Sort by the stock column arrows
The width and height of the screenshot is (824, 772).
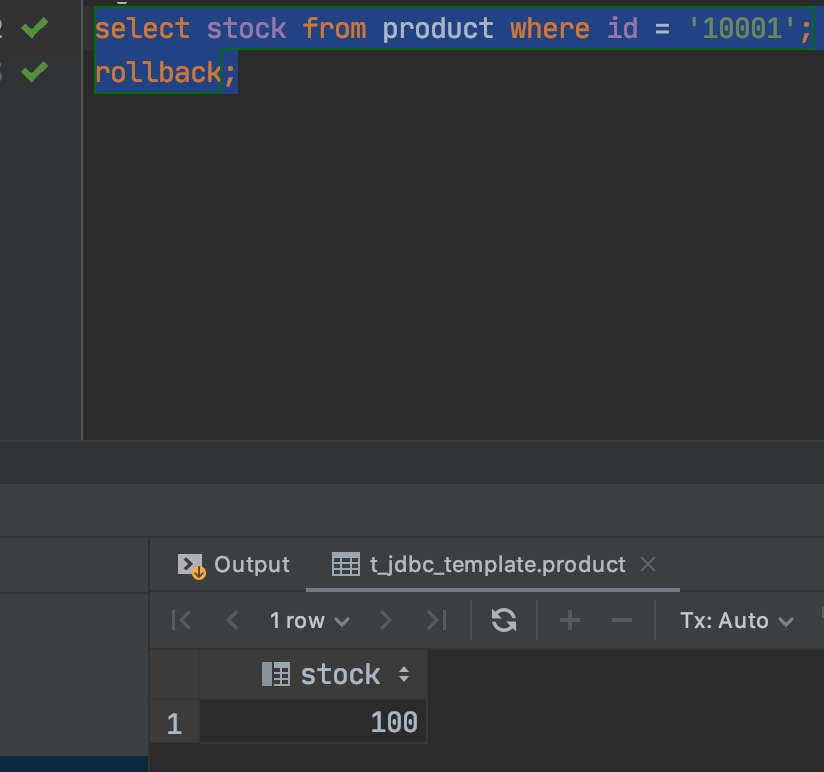click(x=404, y=675)
